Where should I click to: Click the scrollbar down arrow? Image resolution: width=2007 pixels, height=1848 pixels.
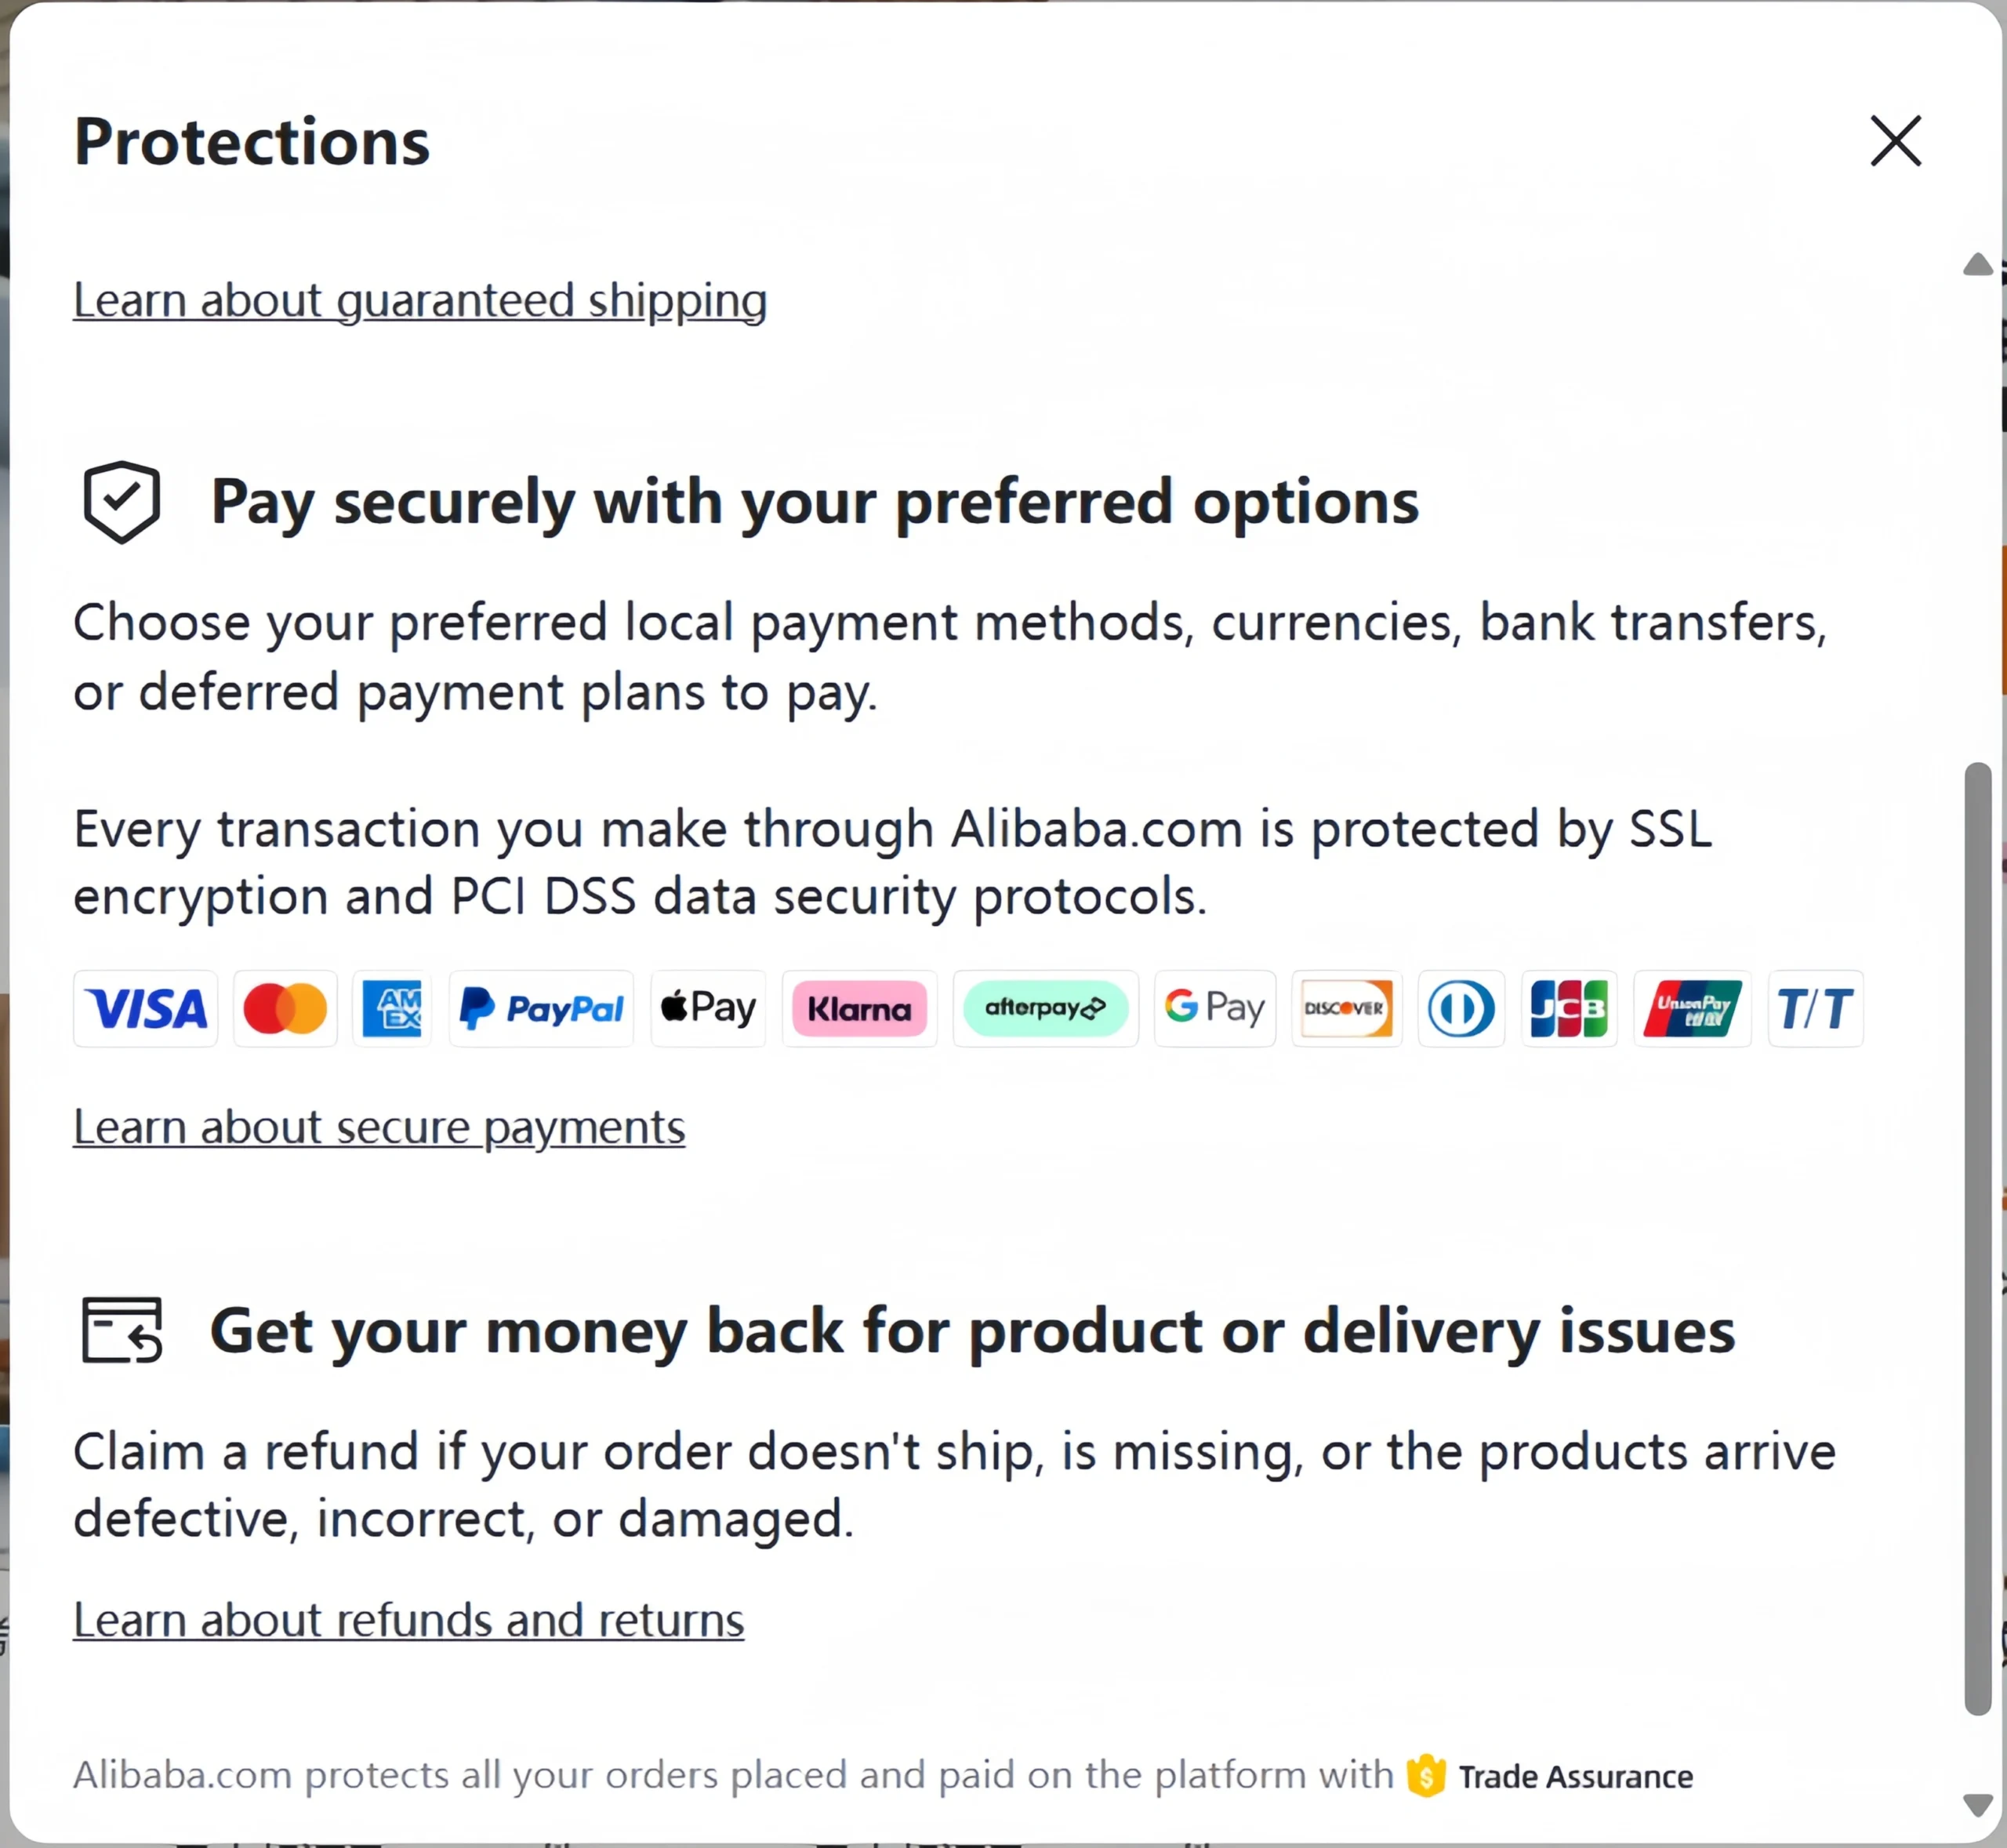[1978, 1805]
